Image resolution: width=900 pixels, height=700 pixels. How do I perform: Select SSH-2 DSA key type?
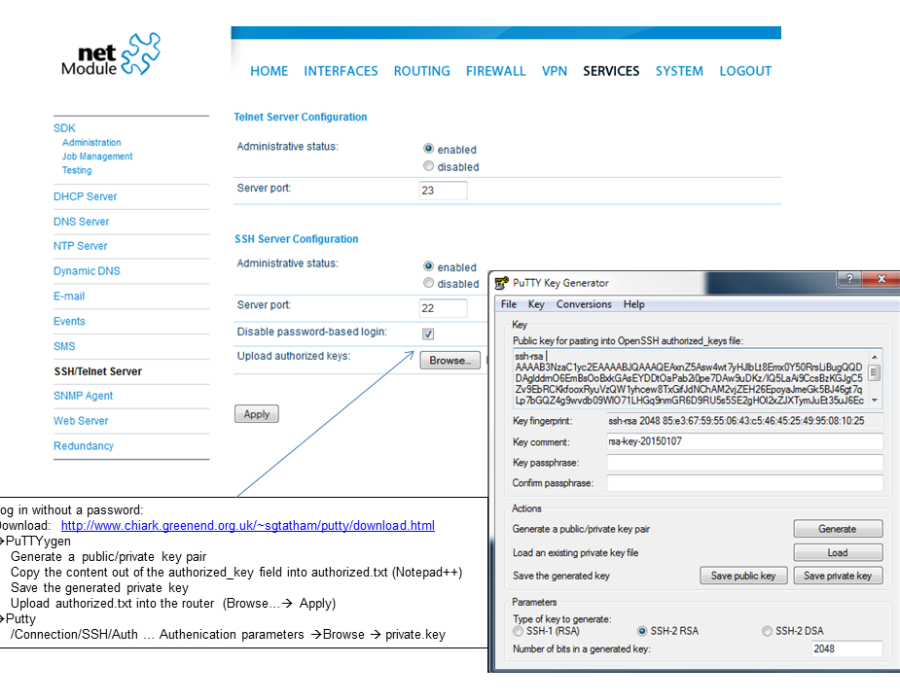(767, 631)
